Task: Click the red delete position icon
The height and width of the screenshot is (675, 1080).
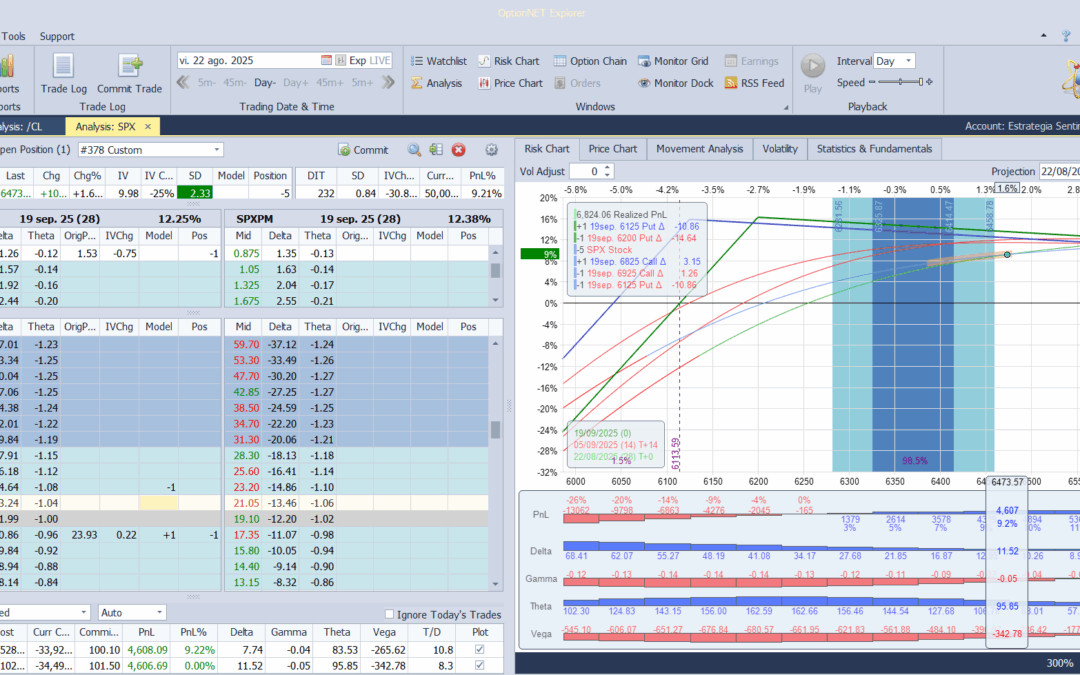Action: click(459, 150)
